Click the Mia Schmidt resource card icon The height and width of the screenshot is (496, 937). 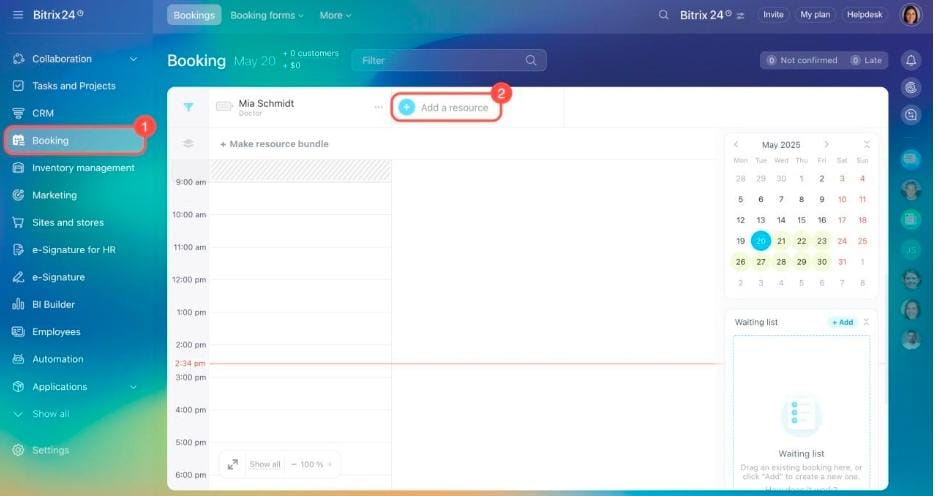pos(224,106)
